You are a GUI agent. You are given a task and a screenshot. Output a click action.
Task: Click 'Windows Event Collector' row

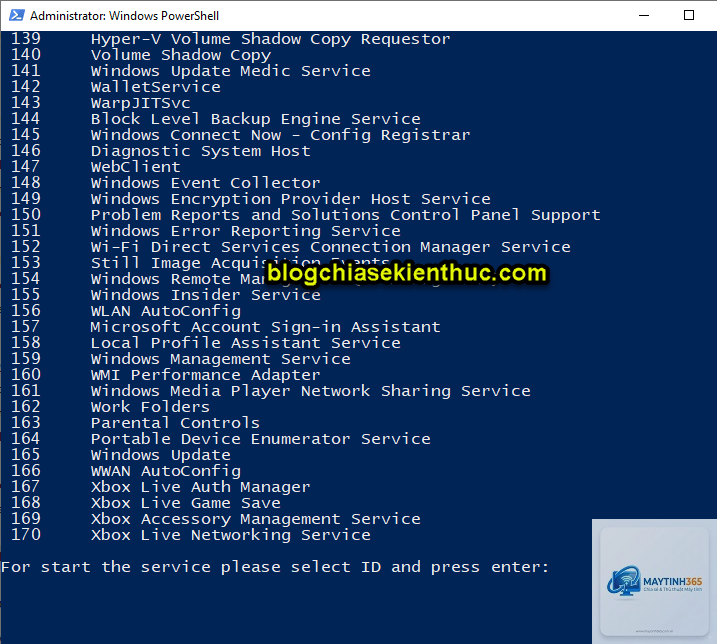pyautogui.click(x=205, y=183)
